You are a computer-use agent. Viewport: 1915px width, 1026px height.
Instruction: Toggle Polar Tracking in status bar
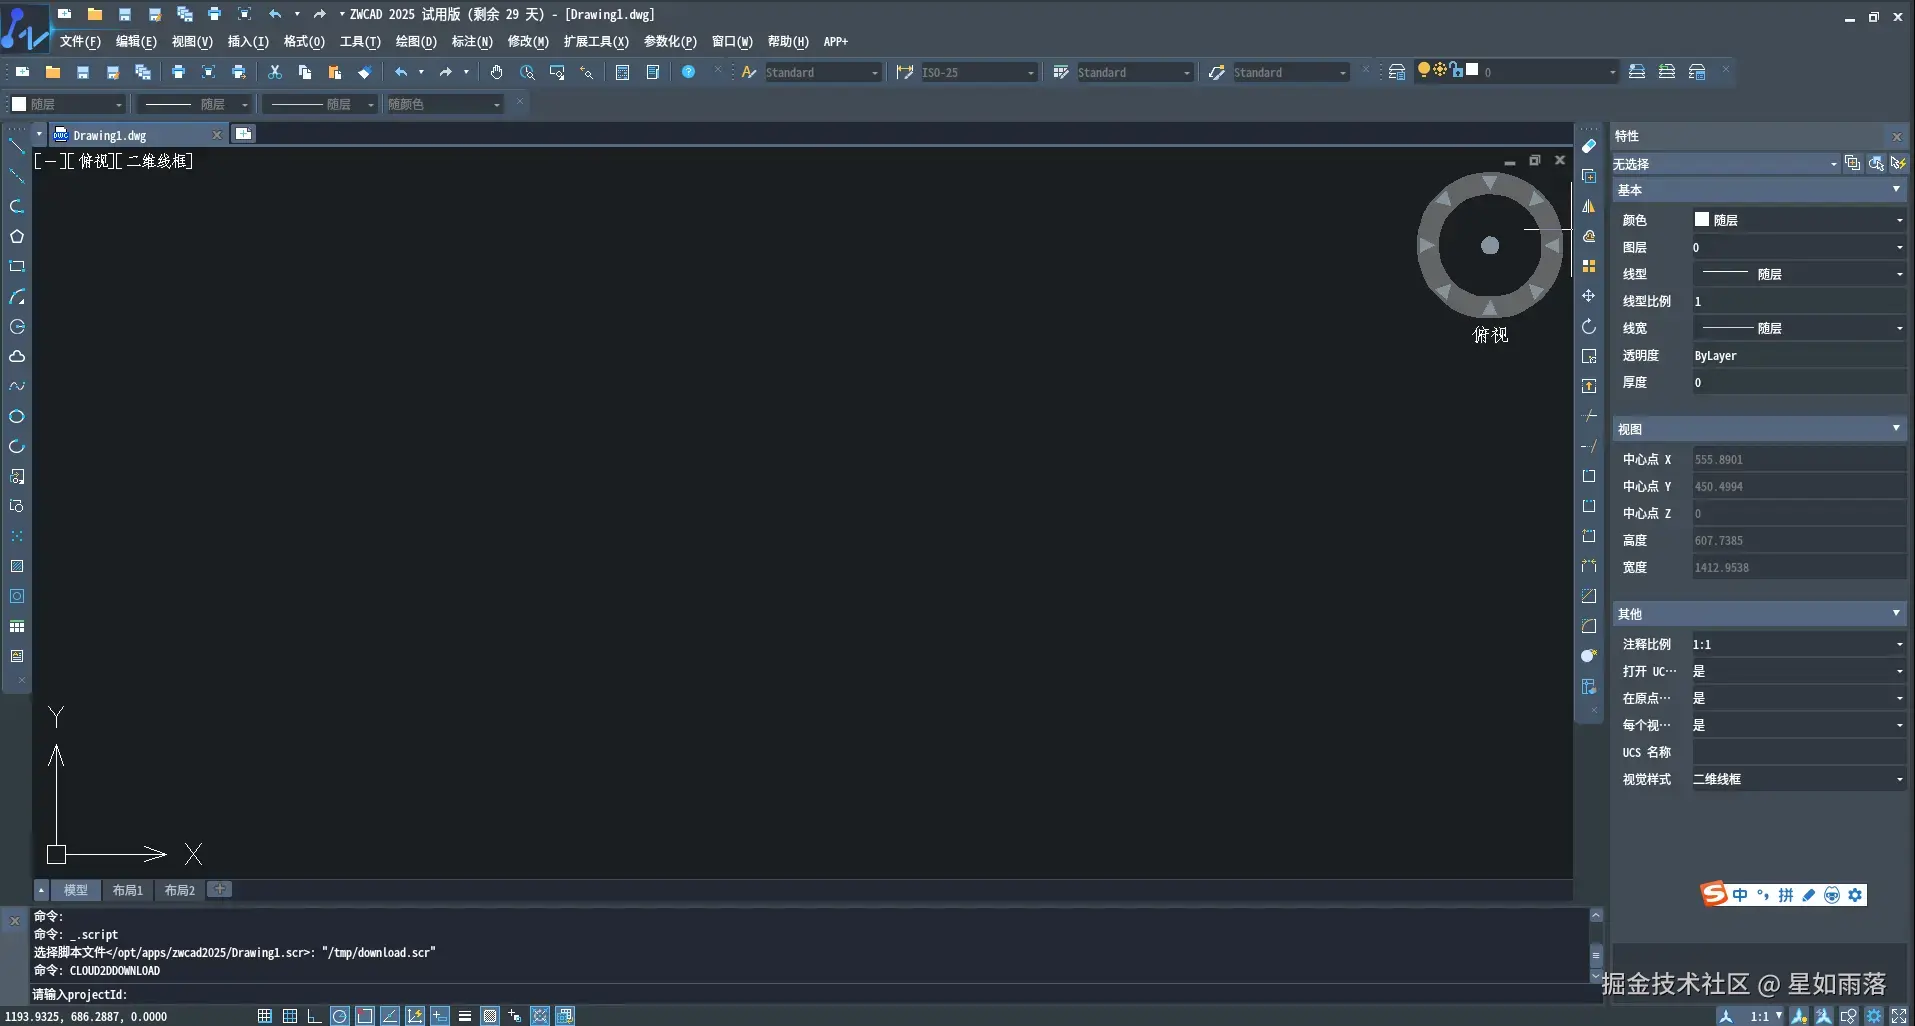coord(340,1016)
